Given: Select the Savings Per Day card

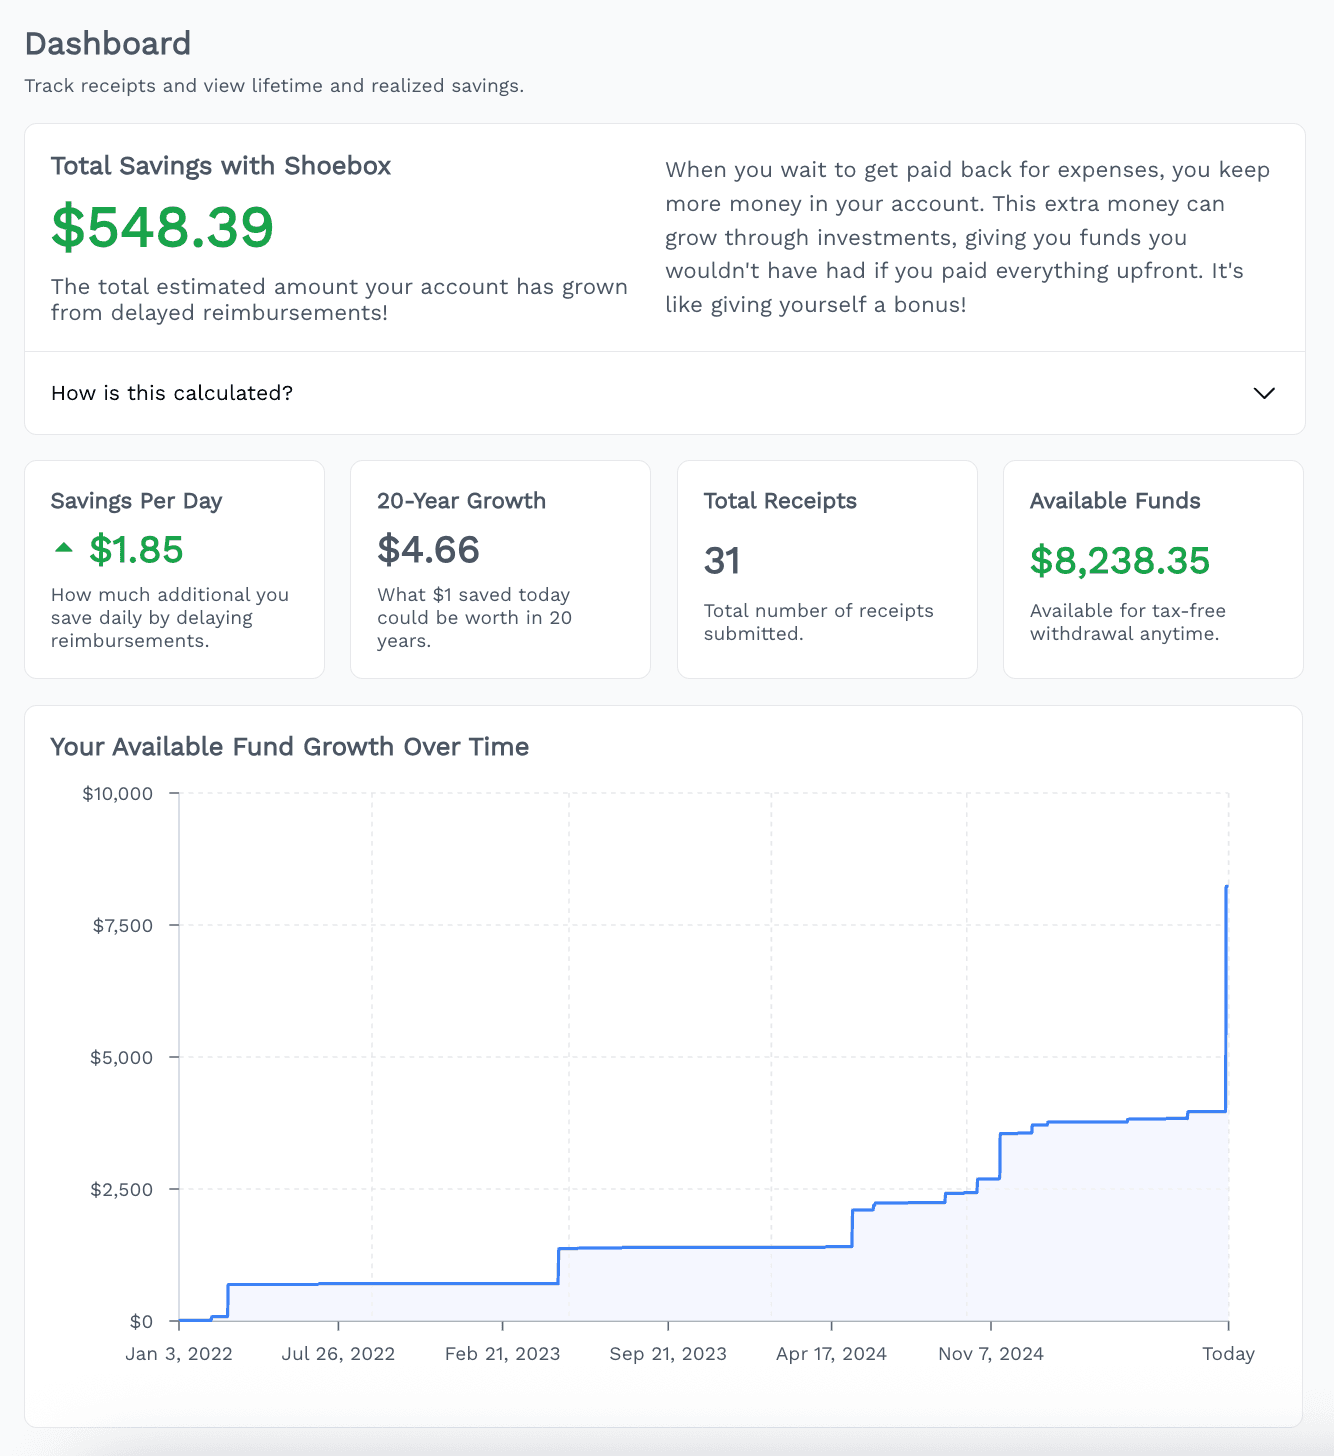Looking at the screenshot, I should pyautogui.click(x=174, y=569).
